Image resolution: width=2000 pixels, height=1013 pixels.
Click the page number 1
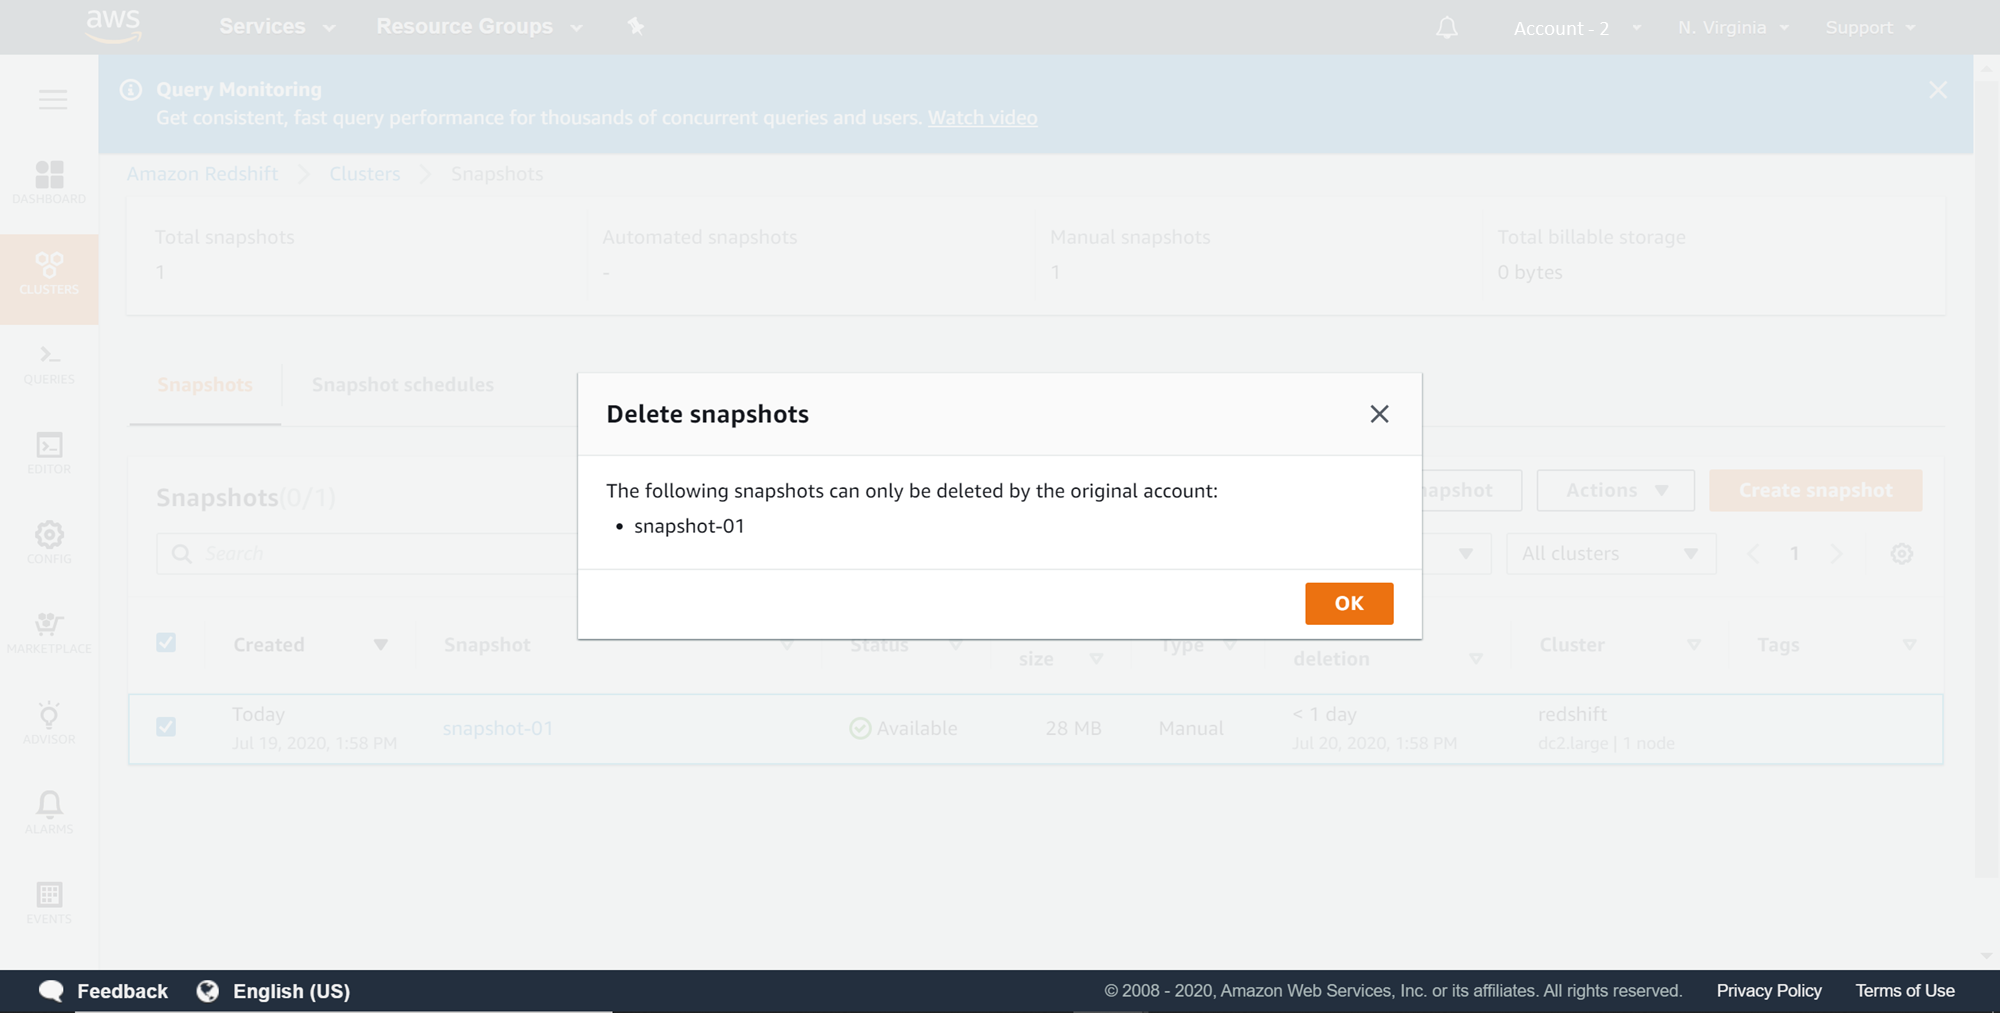point(1795,554)
